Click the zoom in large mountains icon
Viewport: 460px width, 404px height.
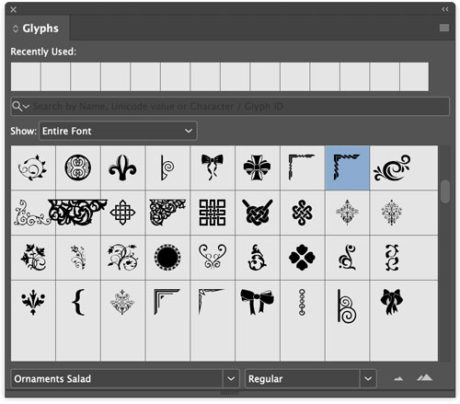tap(424, 378)
